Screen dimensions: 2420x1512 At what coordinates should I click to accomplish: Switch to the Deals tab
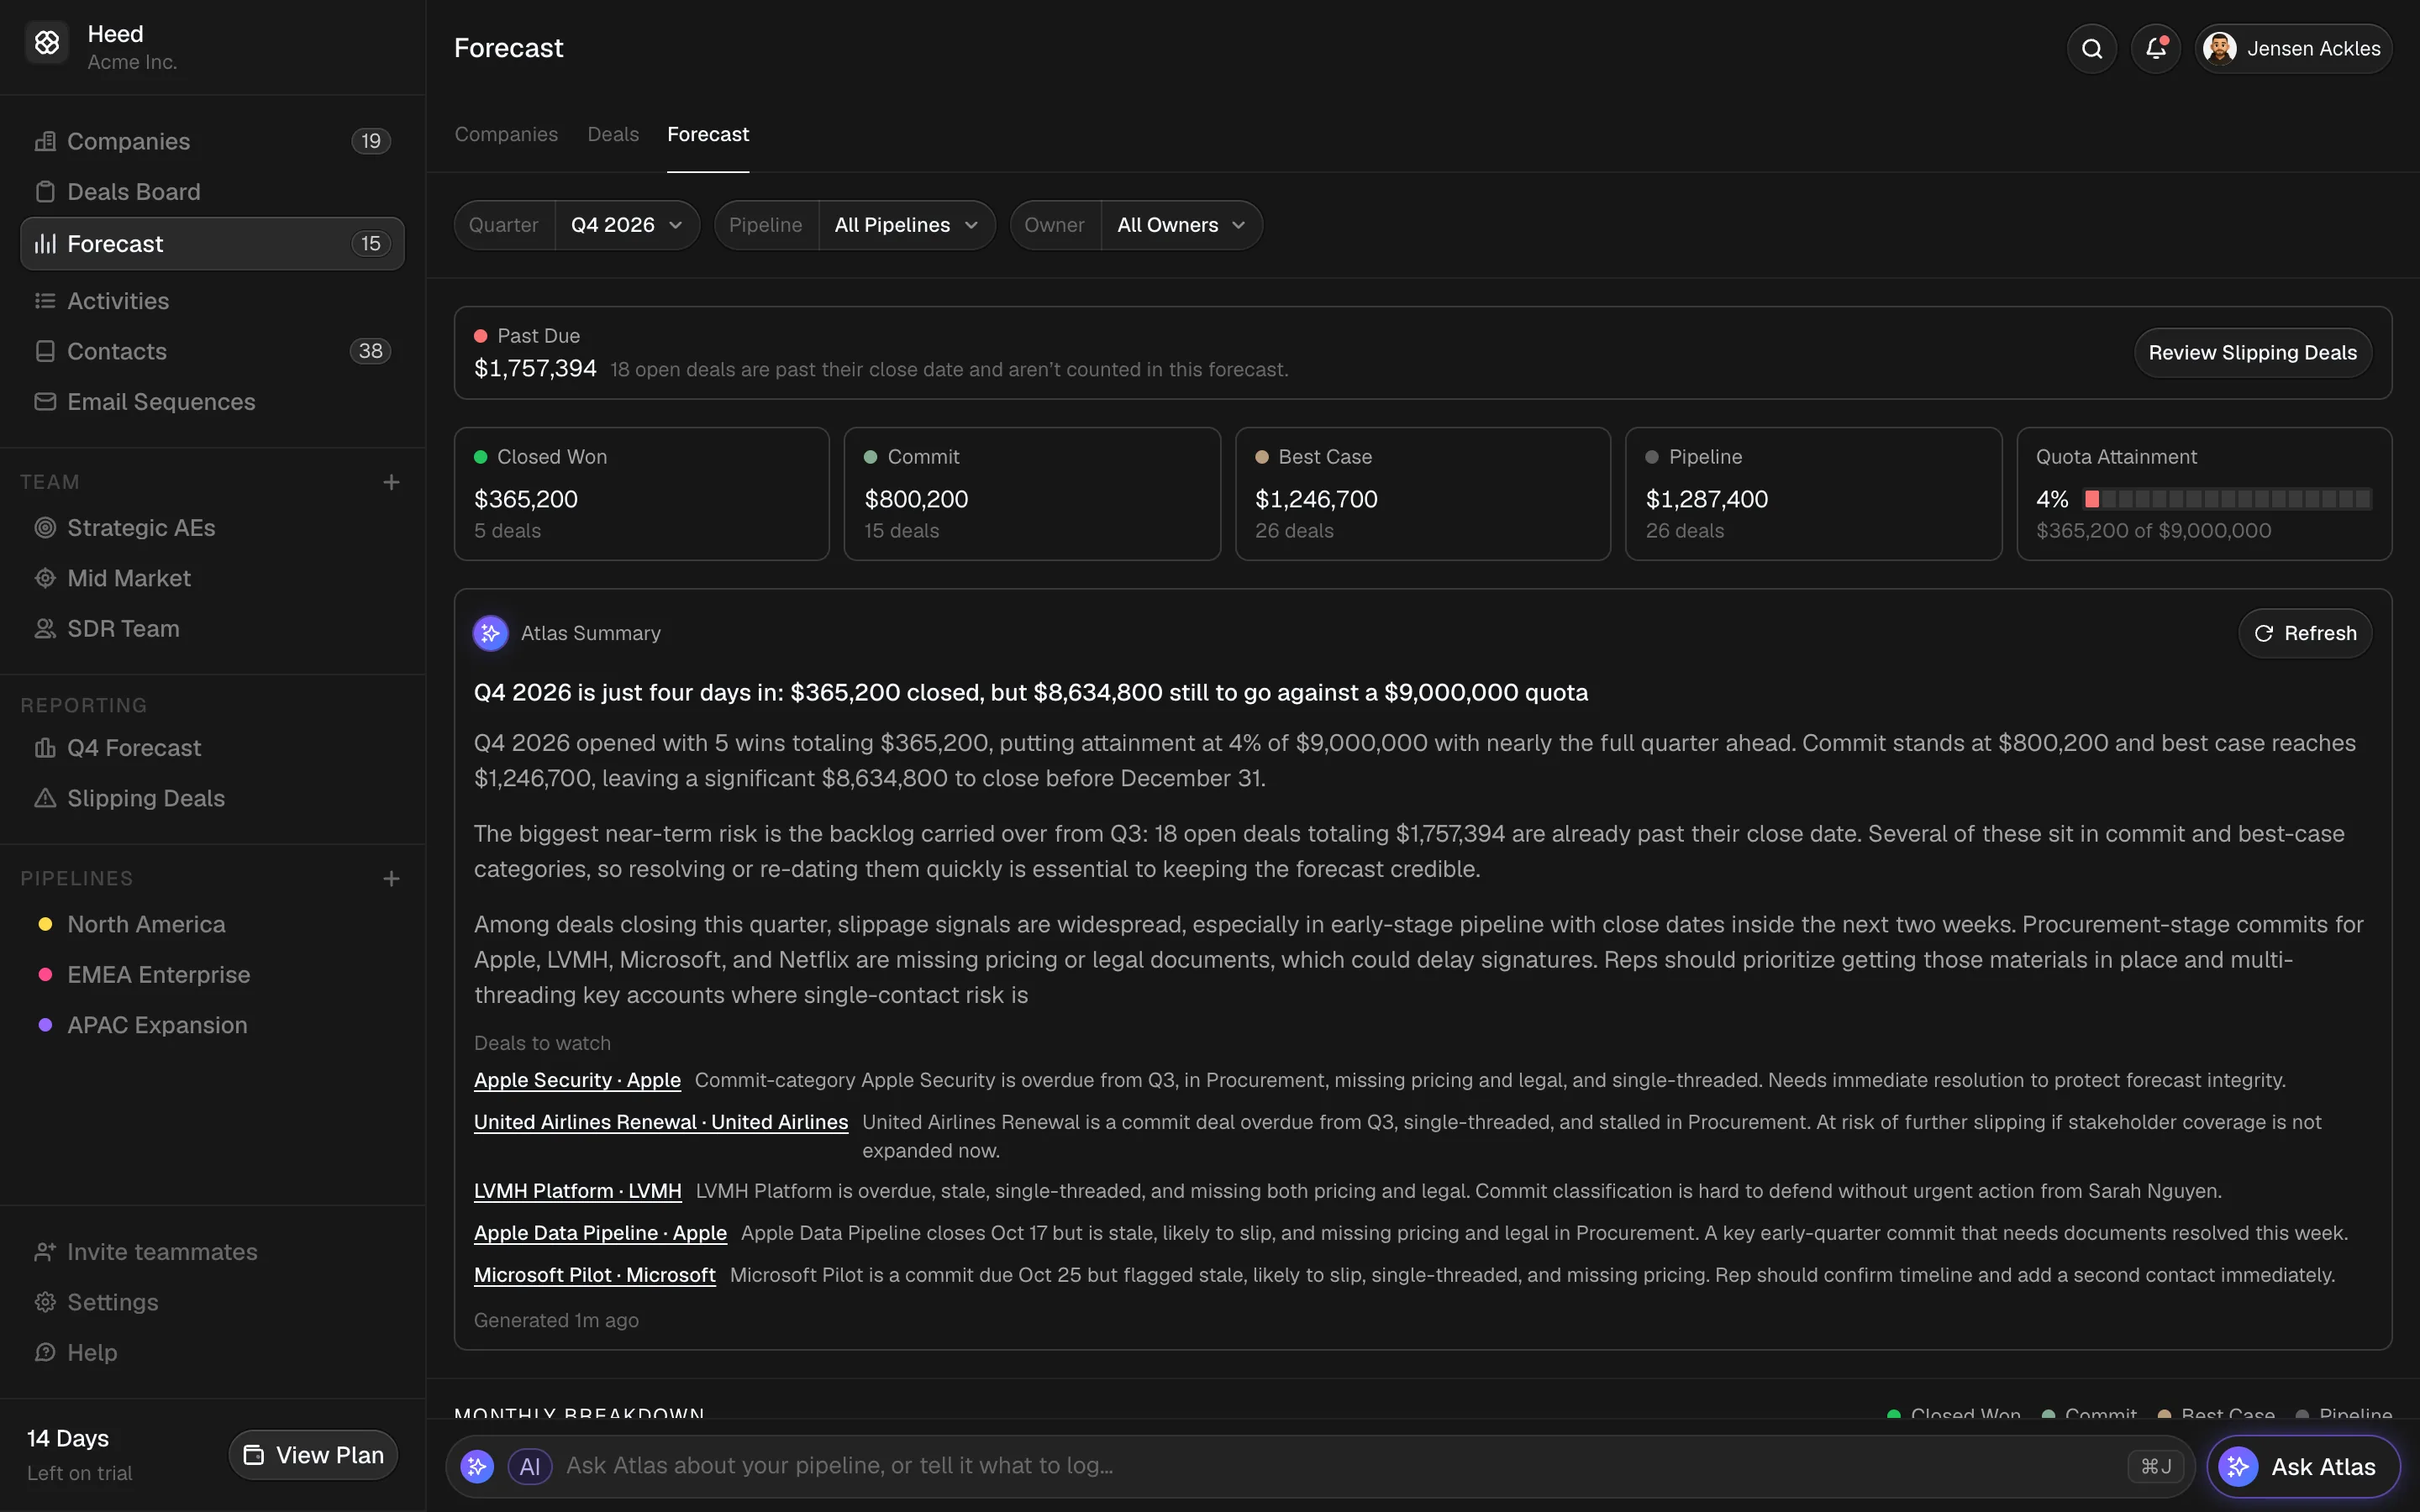(x=613, y=134)
